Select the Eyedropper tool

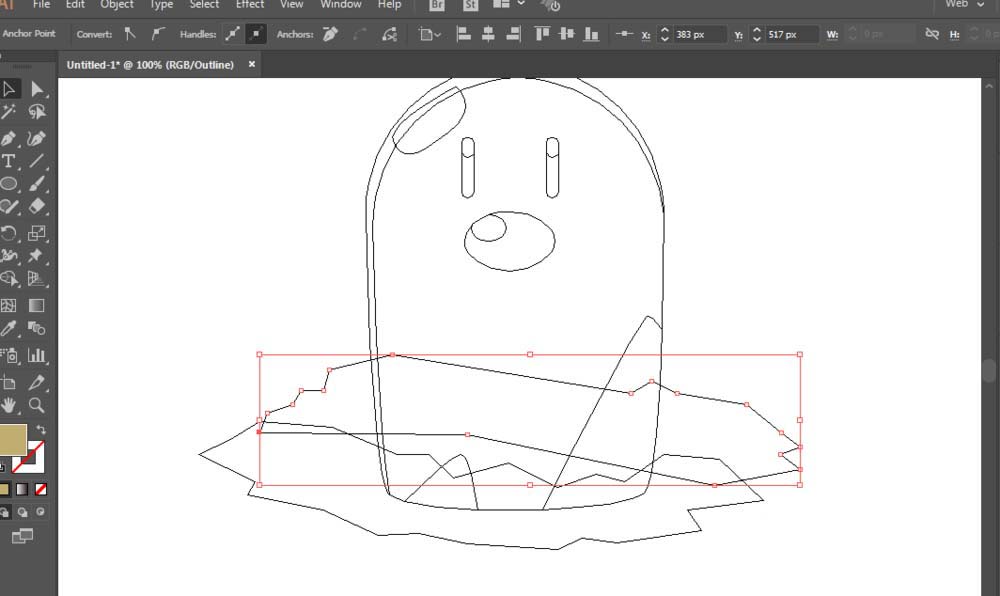click(9, 329)
